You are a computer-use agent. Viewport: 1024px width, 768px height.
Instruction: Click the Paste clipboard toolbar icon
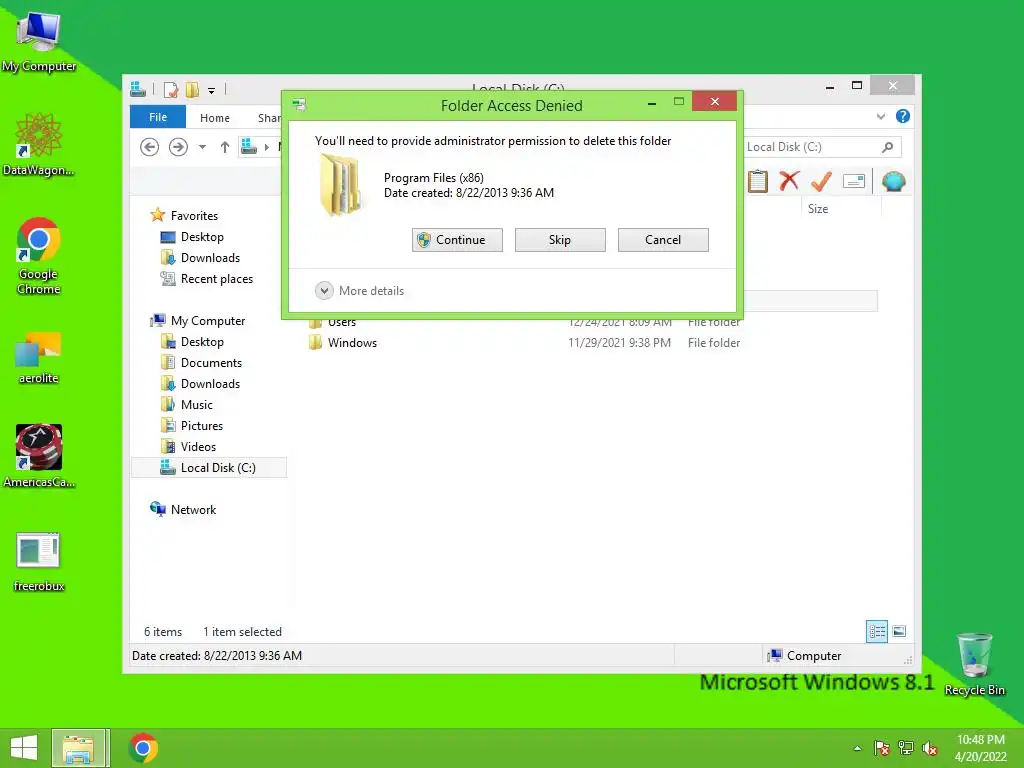pyautogui.click(x=758, y=181)
